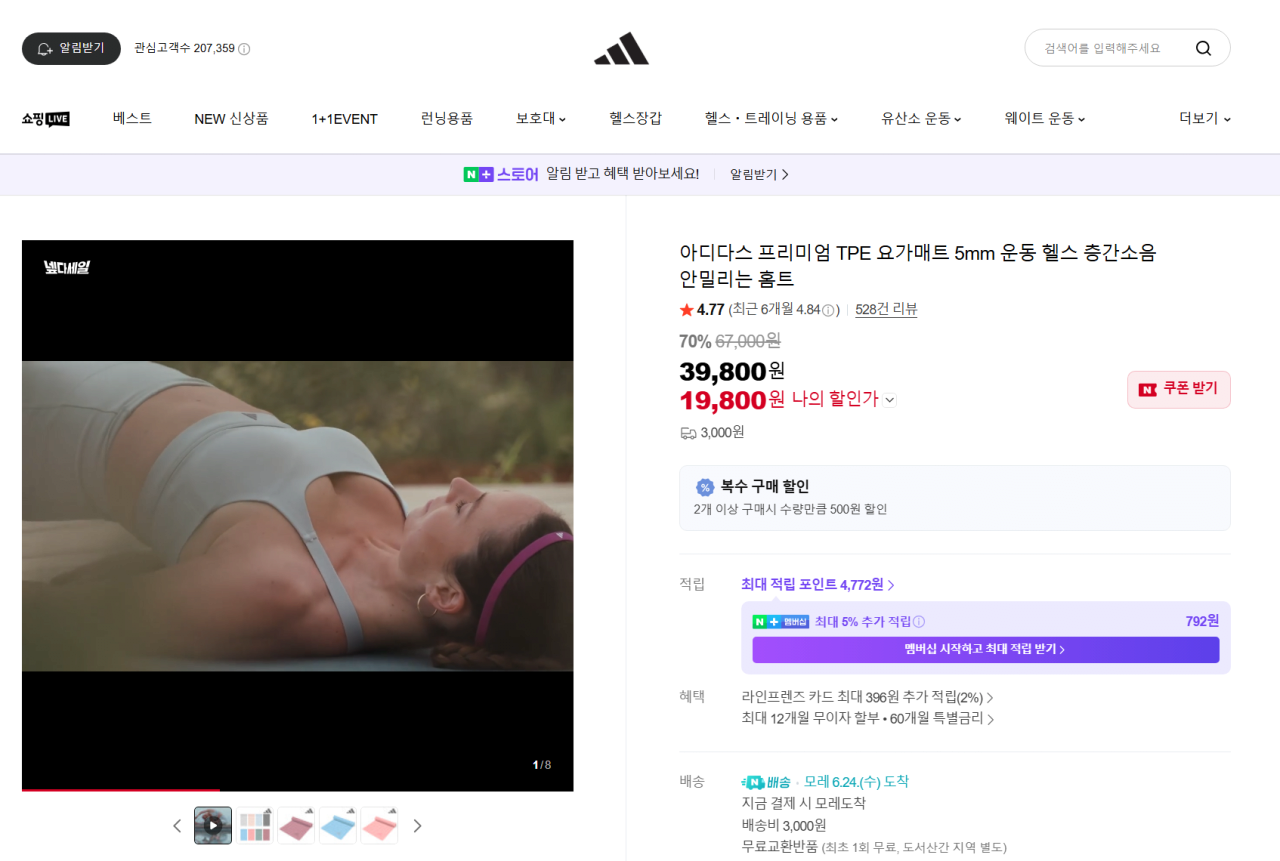Click the N배송 delivery badge
Viewport: 1280px width, 861px height.
coord(766,782)
